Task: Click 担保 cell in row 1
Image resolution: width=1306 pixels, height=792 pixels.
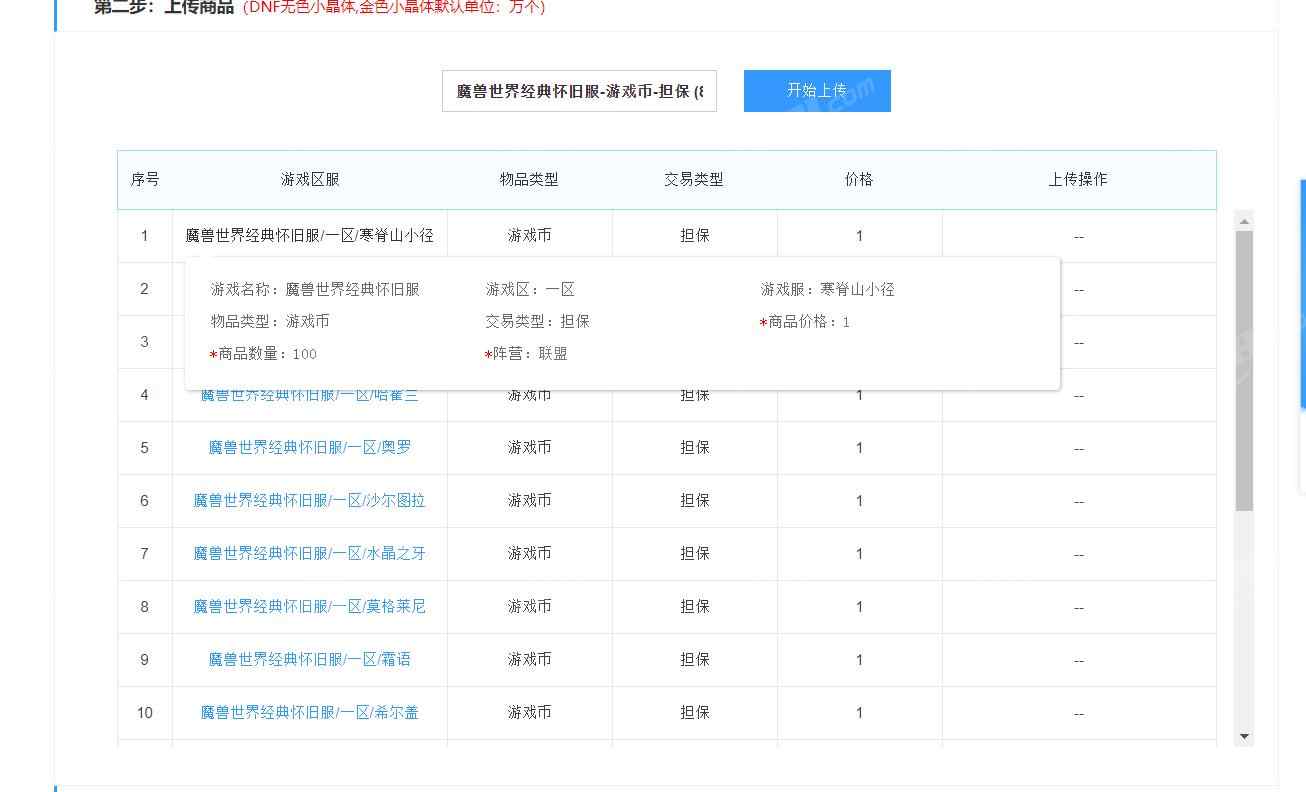Action: click(x=694, y=236)
